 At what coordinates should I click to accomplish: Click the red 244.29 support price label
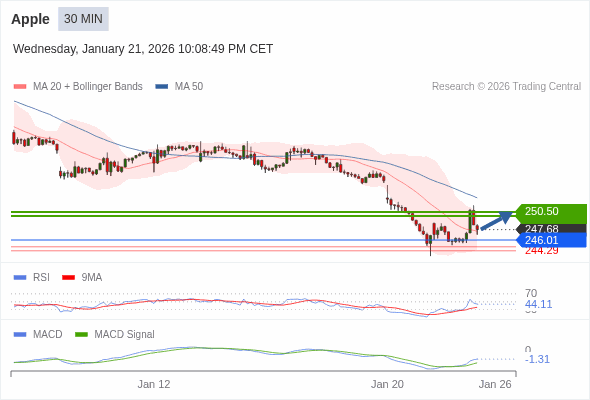[542, 251]
